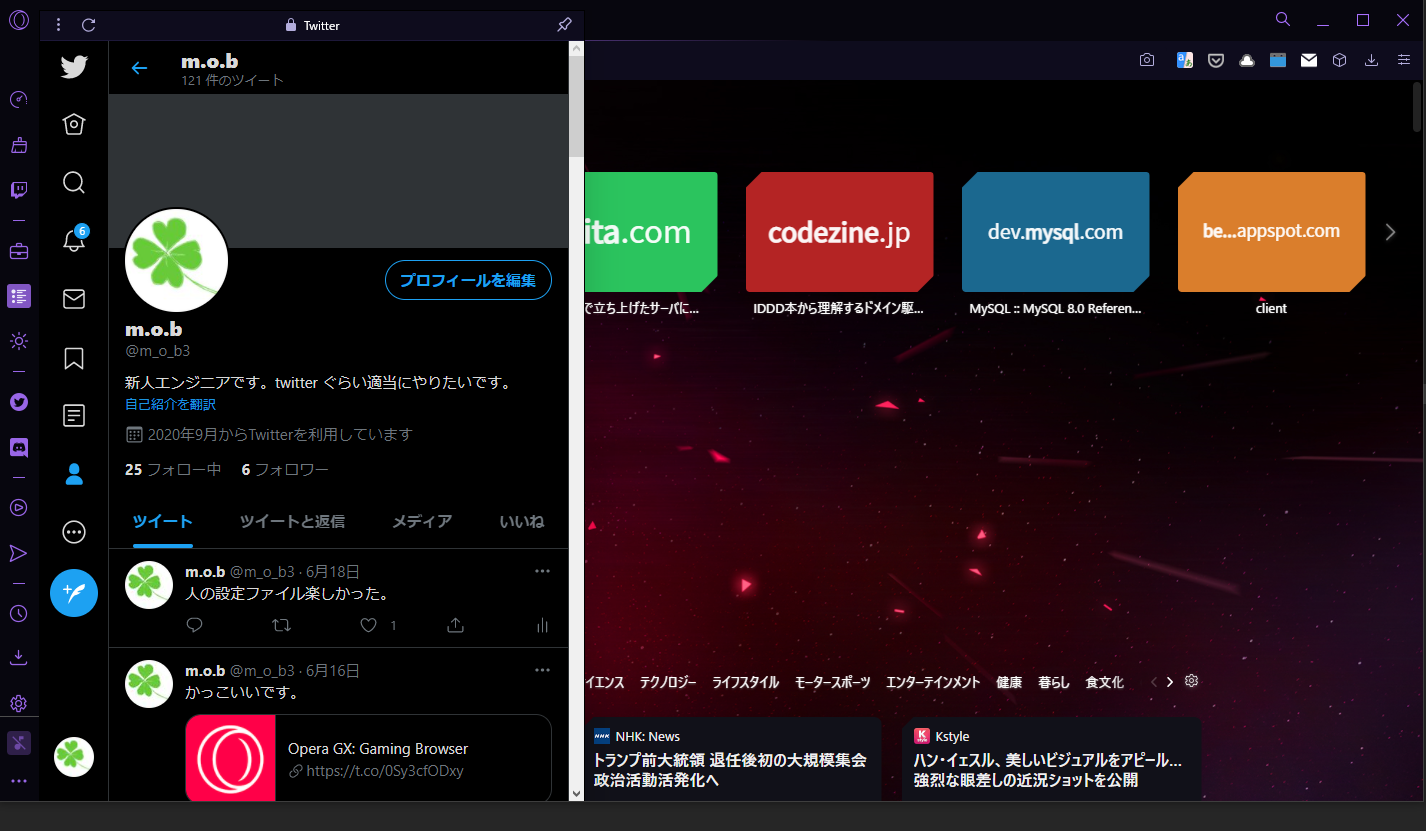Open Twitter Messages envelope icon

click(74, 299)
